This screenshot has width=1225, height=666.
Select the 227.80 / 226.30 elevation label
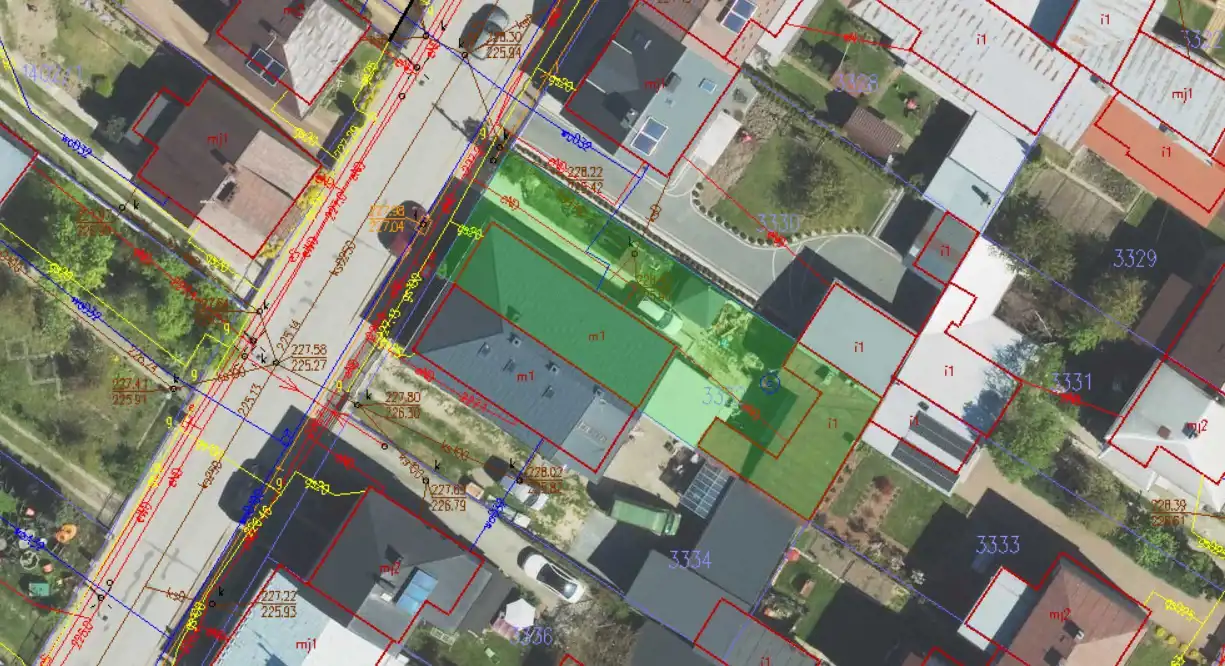[402, 404]
